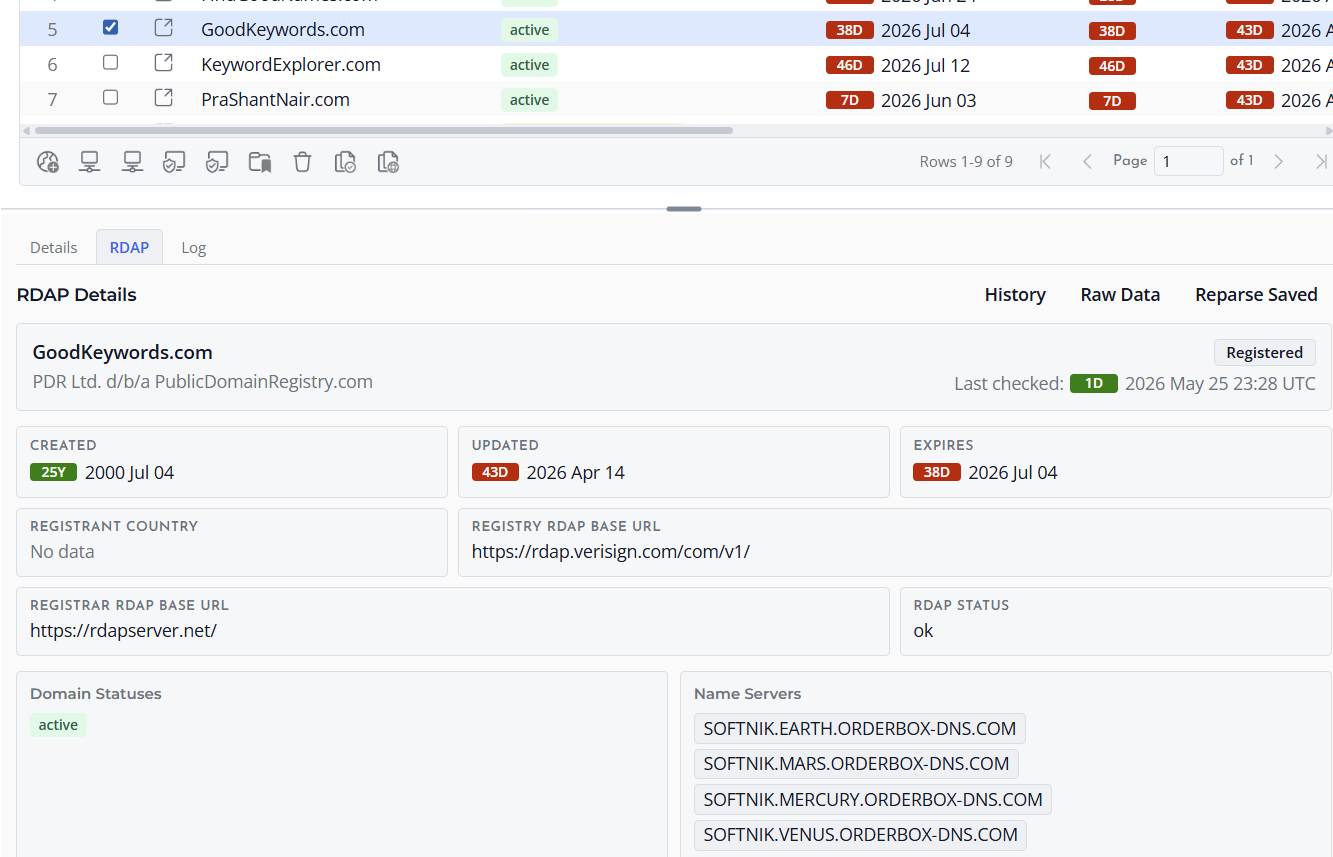Viewport: 1333px width, 857px height.
Task: Click name server SOFTNIK.MERCURY.ORDERBOX-DNS.COM
Action: click(873, 799)
